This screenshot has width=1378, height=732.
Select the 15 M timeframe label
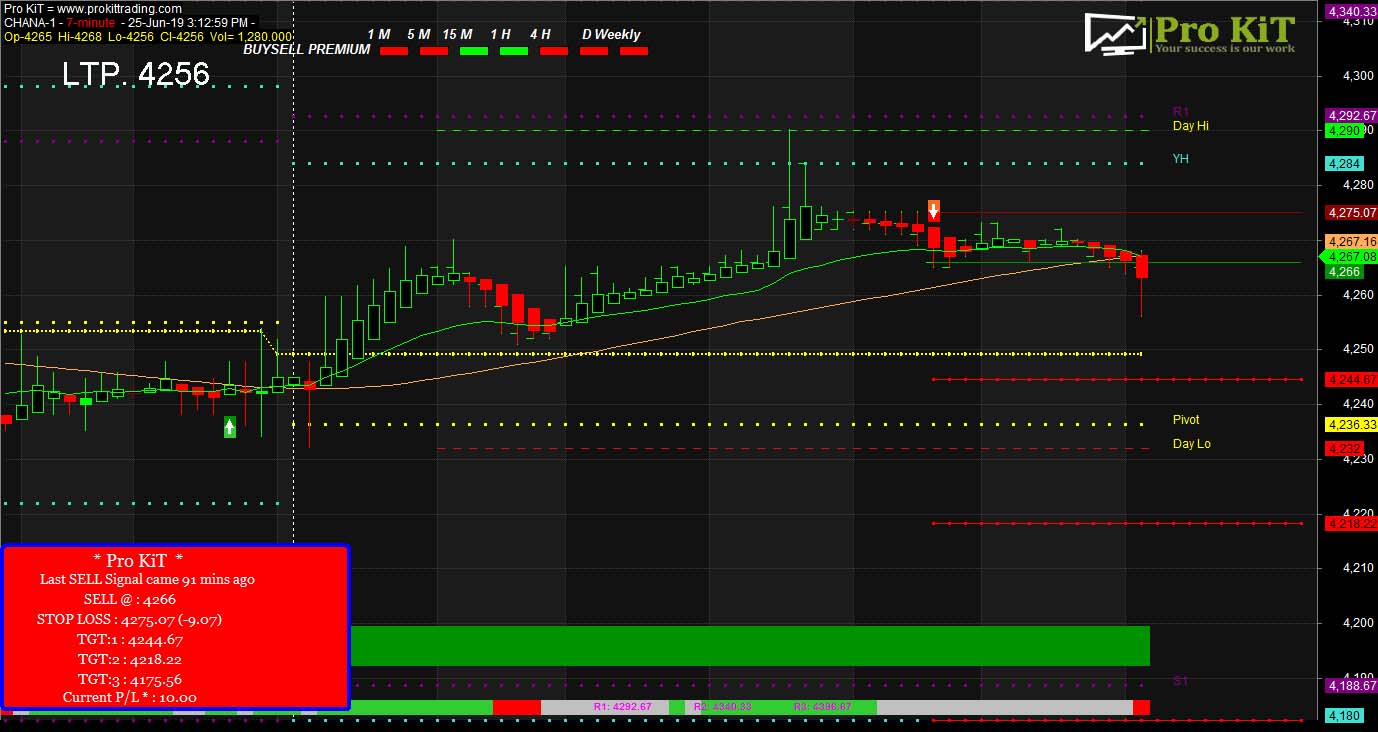[x=457, y=34]
